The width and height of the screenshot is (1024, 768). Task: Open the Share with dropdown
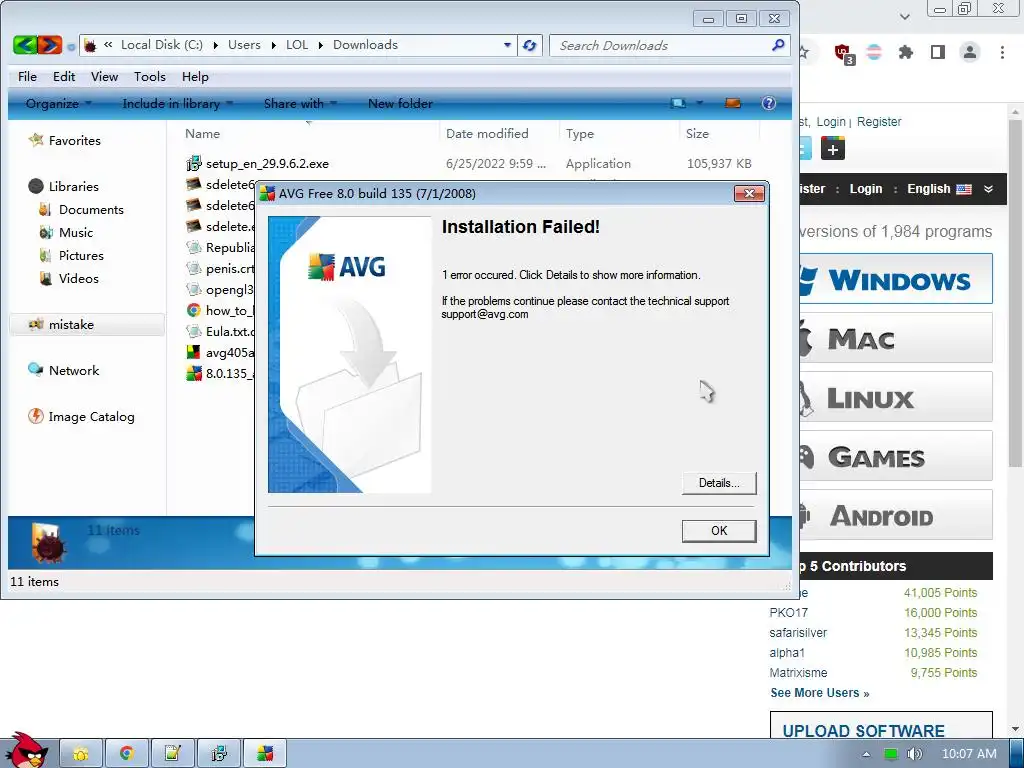[300, 103]
